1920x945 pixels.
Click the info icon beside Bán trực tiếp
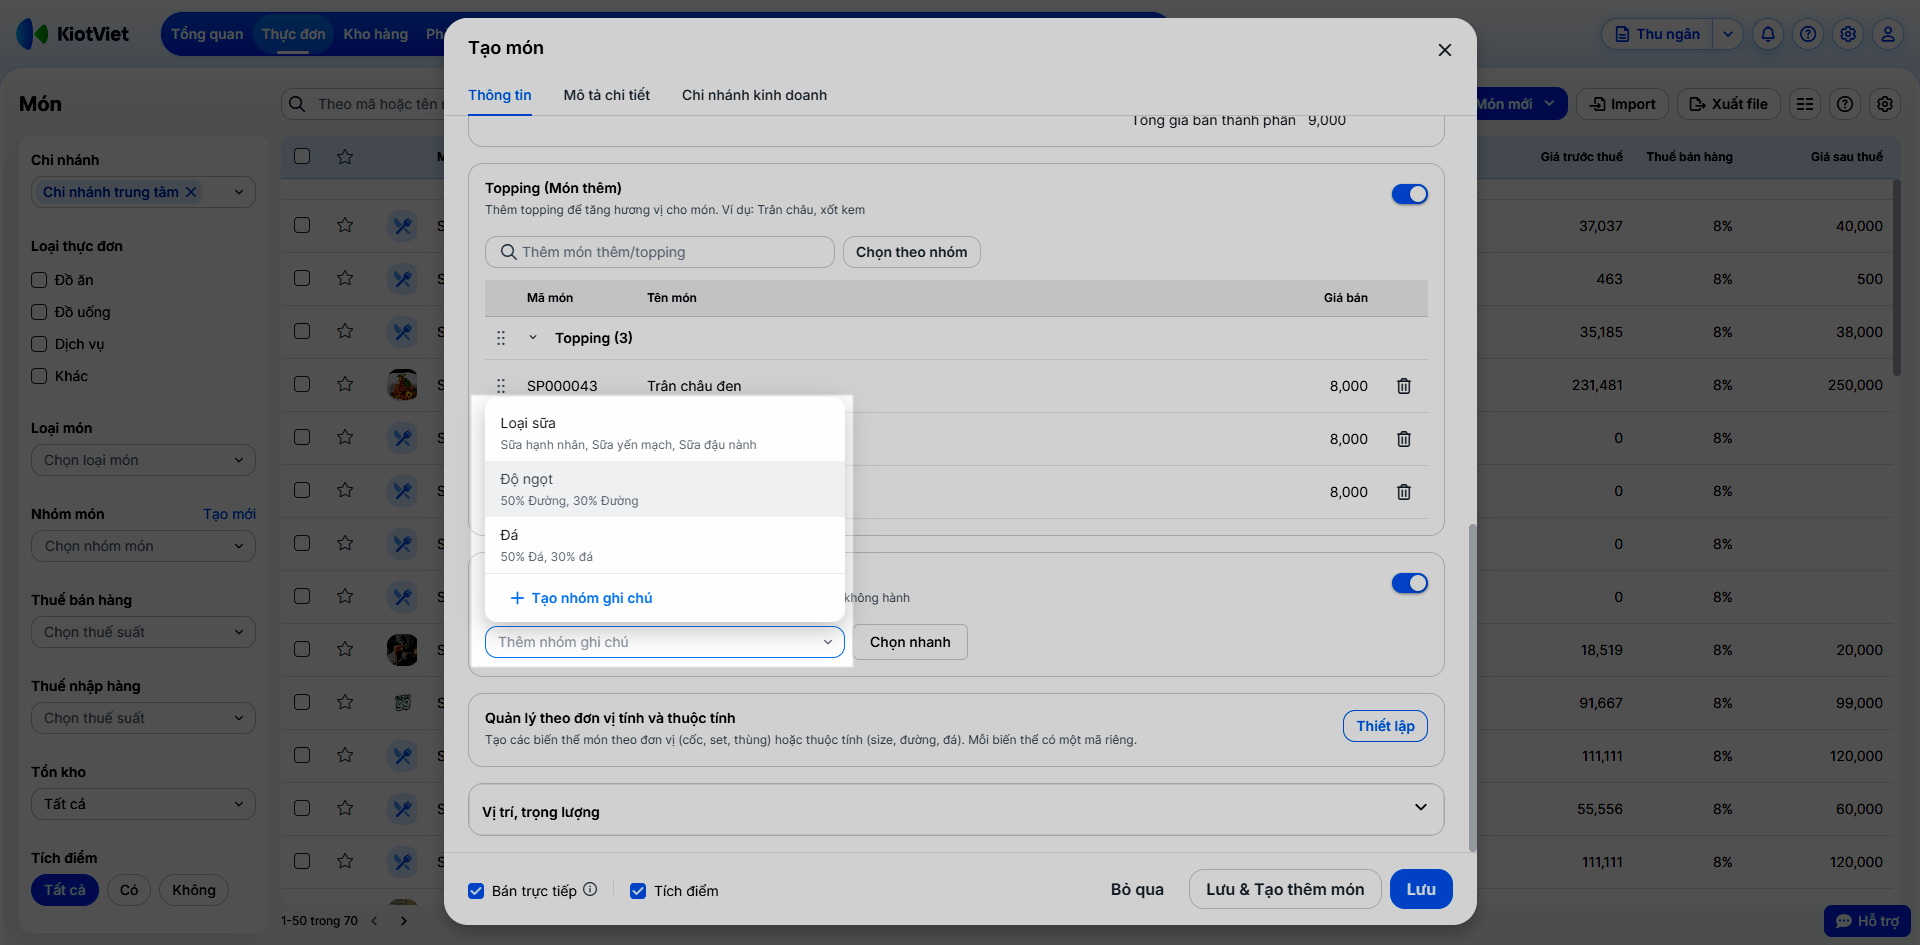point(590,889)
